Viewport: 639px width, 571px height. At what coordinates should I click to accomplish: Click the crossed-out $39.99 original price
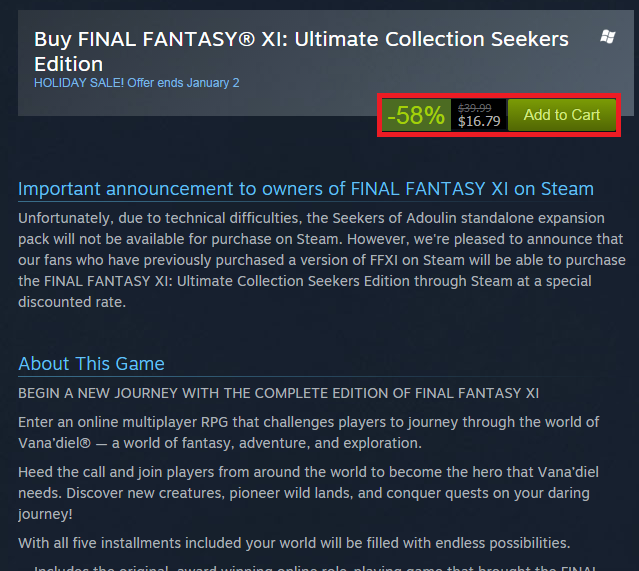[x=474, y=107]
